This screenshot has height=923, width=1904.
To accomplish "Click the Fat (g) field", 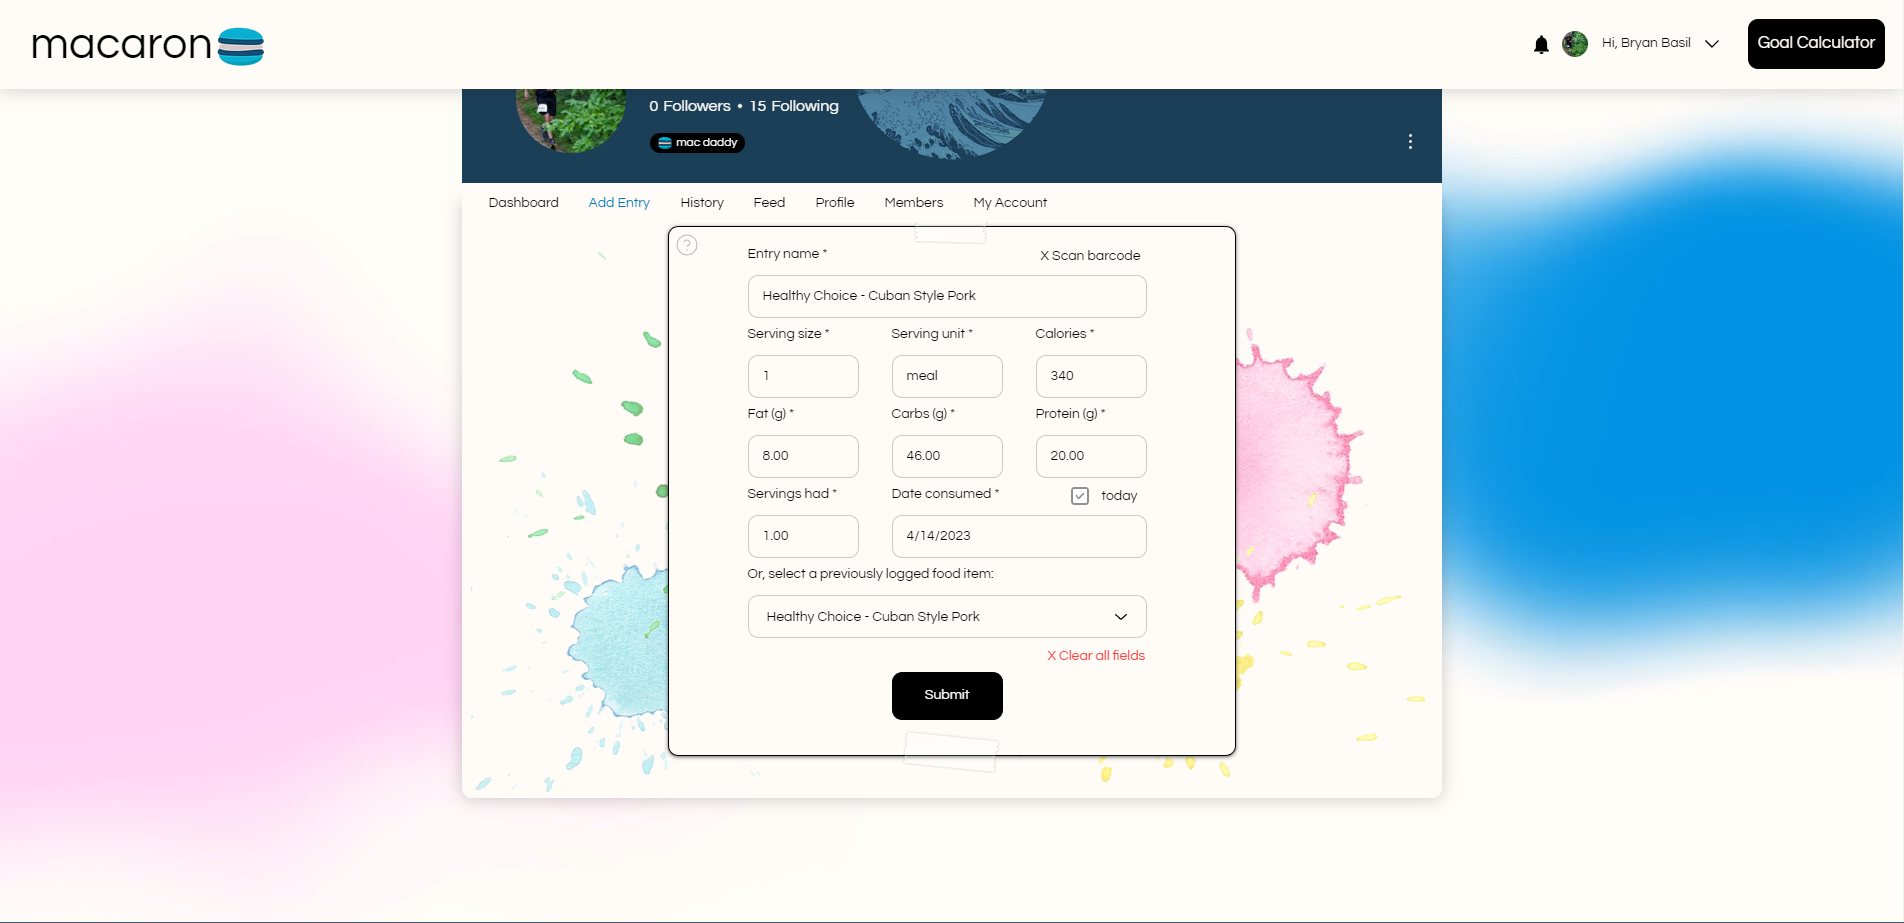I will (803, 457).
